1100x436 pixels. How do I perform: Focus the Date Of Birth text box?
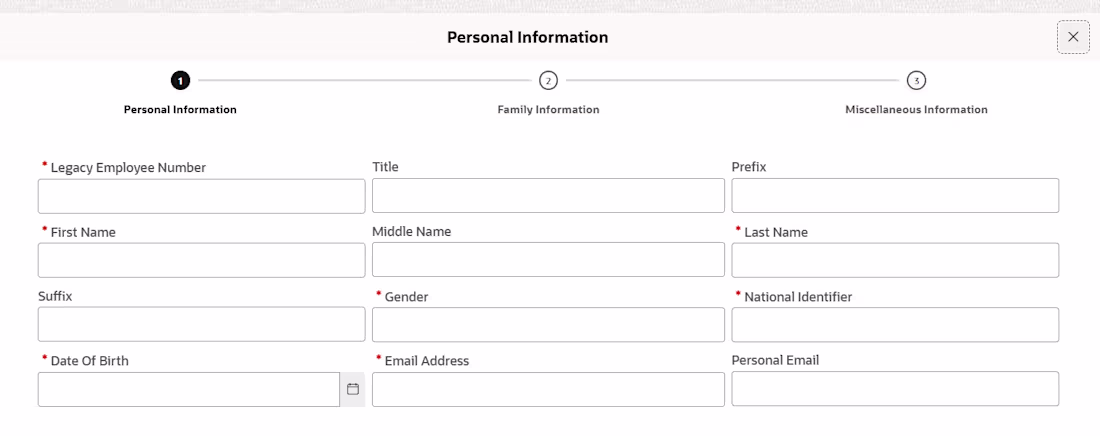[189, 389]
